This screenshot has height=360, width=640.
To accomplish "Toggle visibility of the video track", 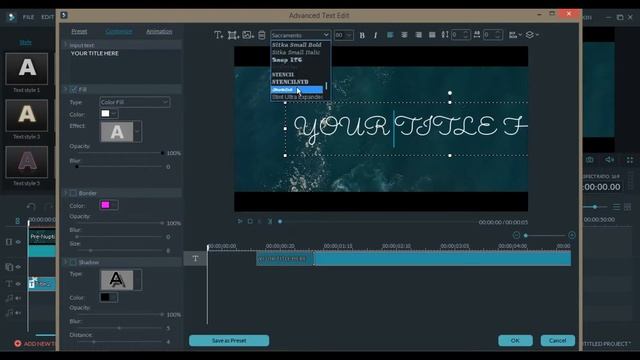I will pos(18,242).
